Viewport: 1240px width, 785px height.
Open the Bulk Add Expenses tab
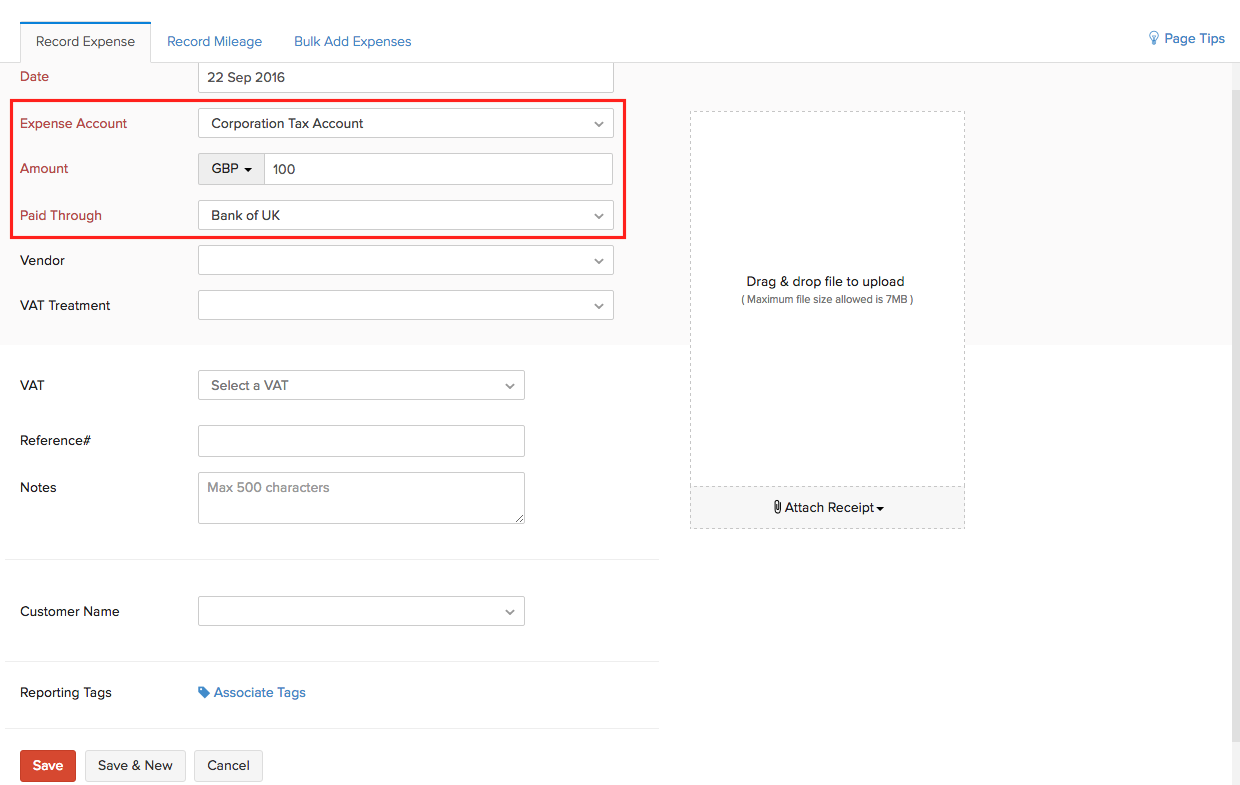pyautogui.click(x=352, y=41)
